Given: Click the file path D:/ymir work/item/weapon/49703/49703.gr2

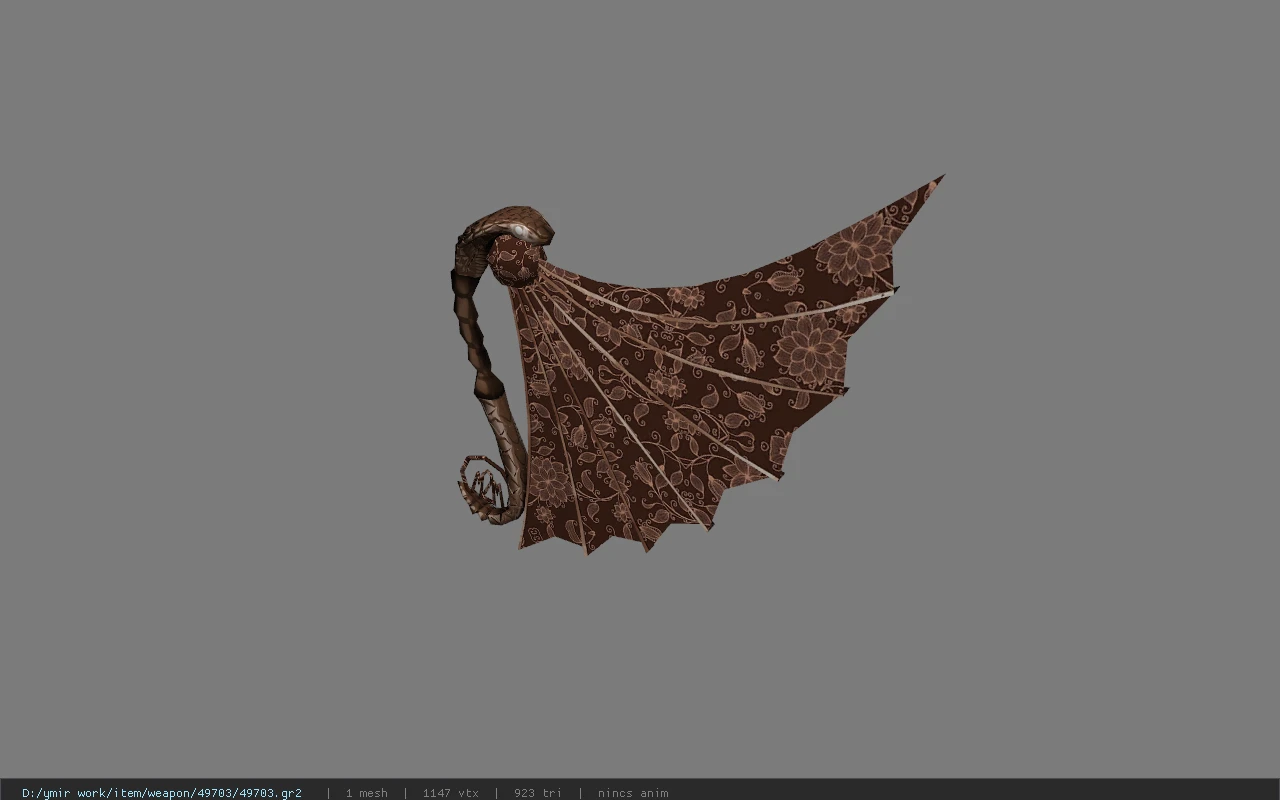Looking at the screenshot, I should pos(162,793).
